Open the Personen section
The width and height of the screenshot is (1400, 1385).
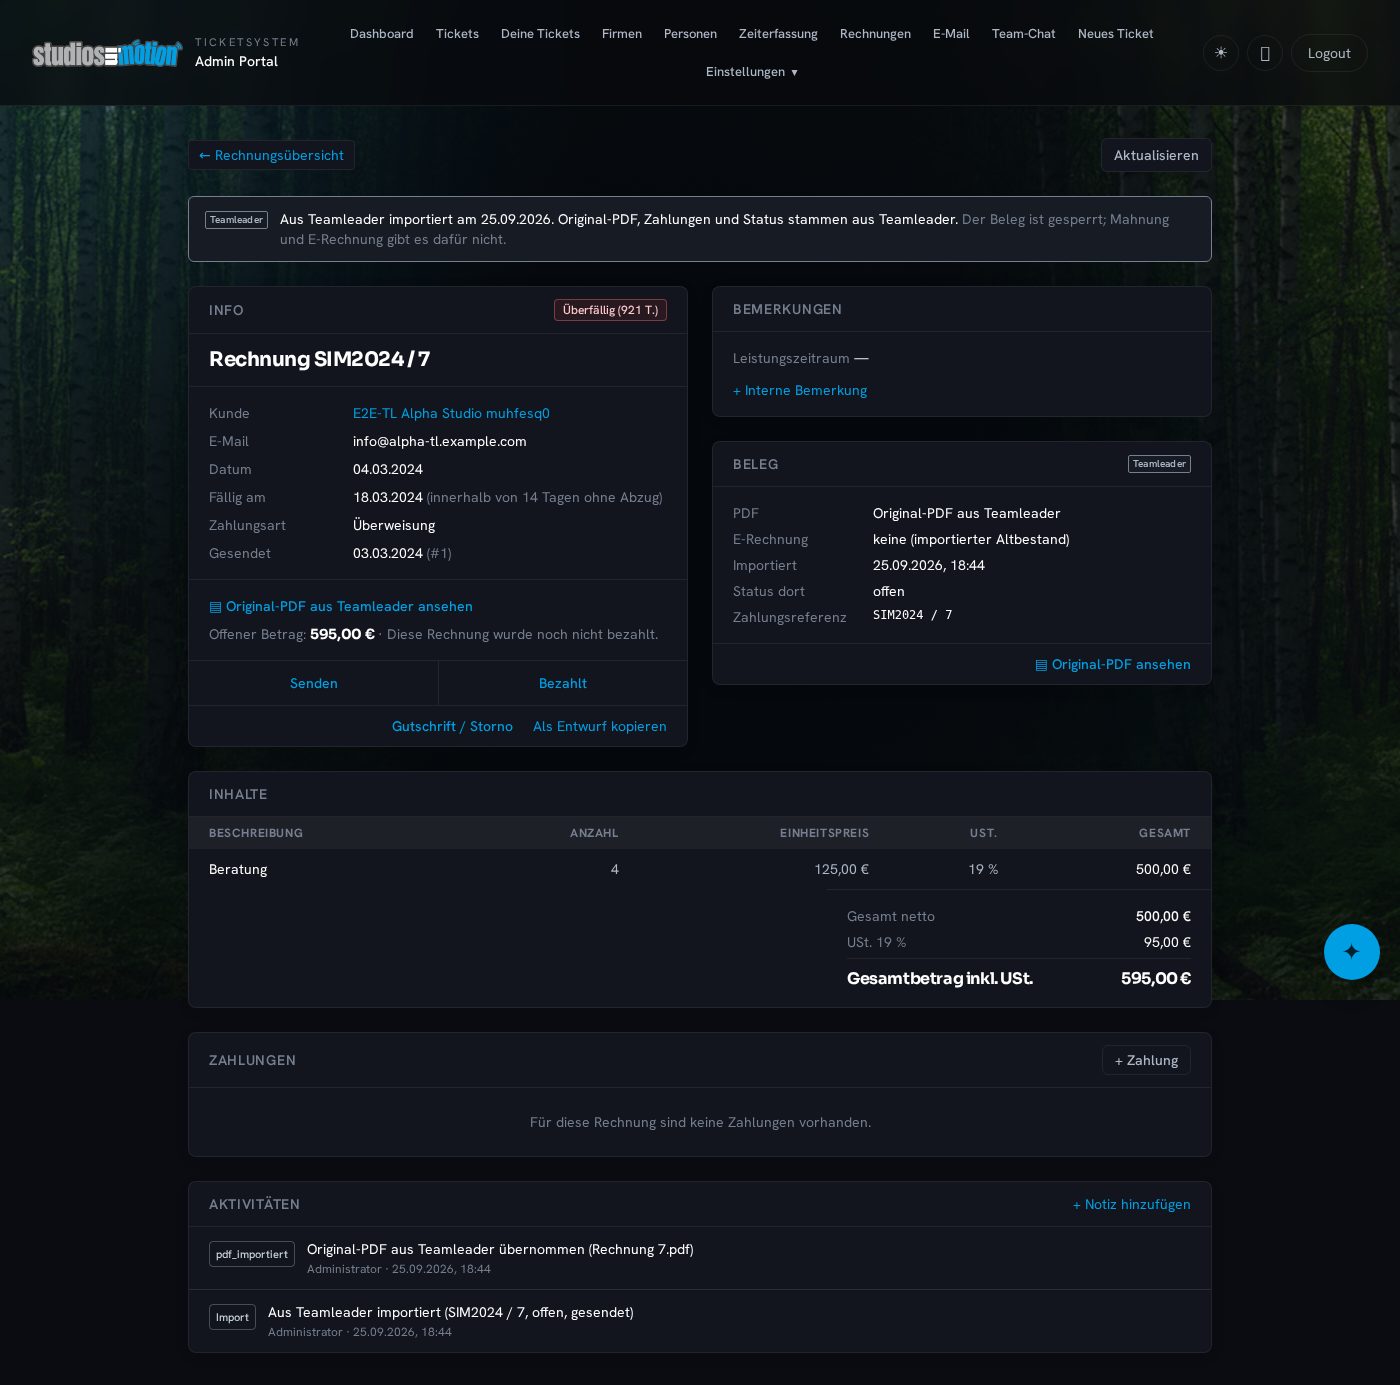click(690, 34)
